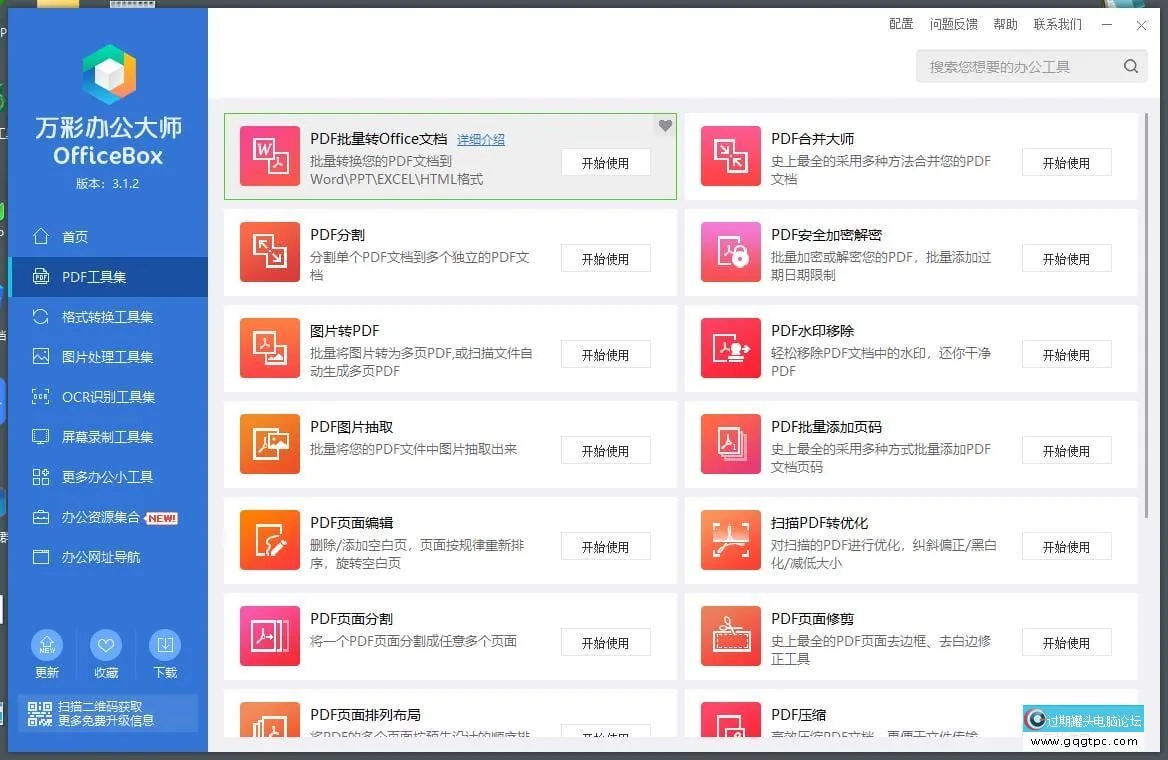Click the 更新 icon at sidebar bottom
1168x760 pixels.
(46, 645)
